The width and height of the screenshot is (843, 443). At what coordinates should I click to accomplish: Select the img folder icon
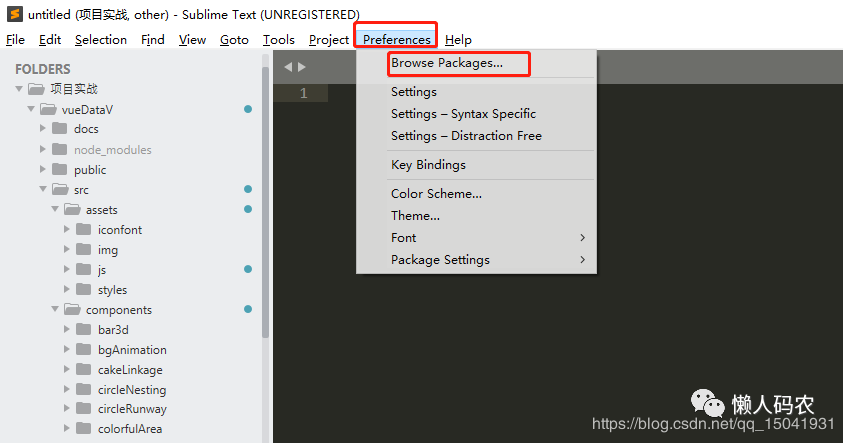click(x=83, y=249)
